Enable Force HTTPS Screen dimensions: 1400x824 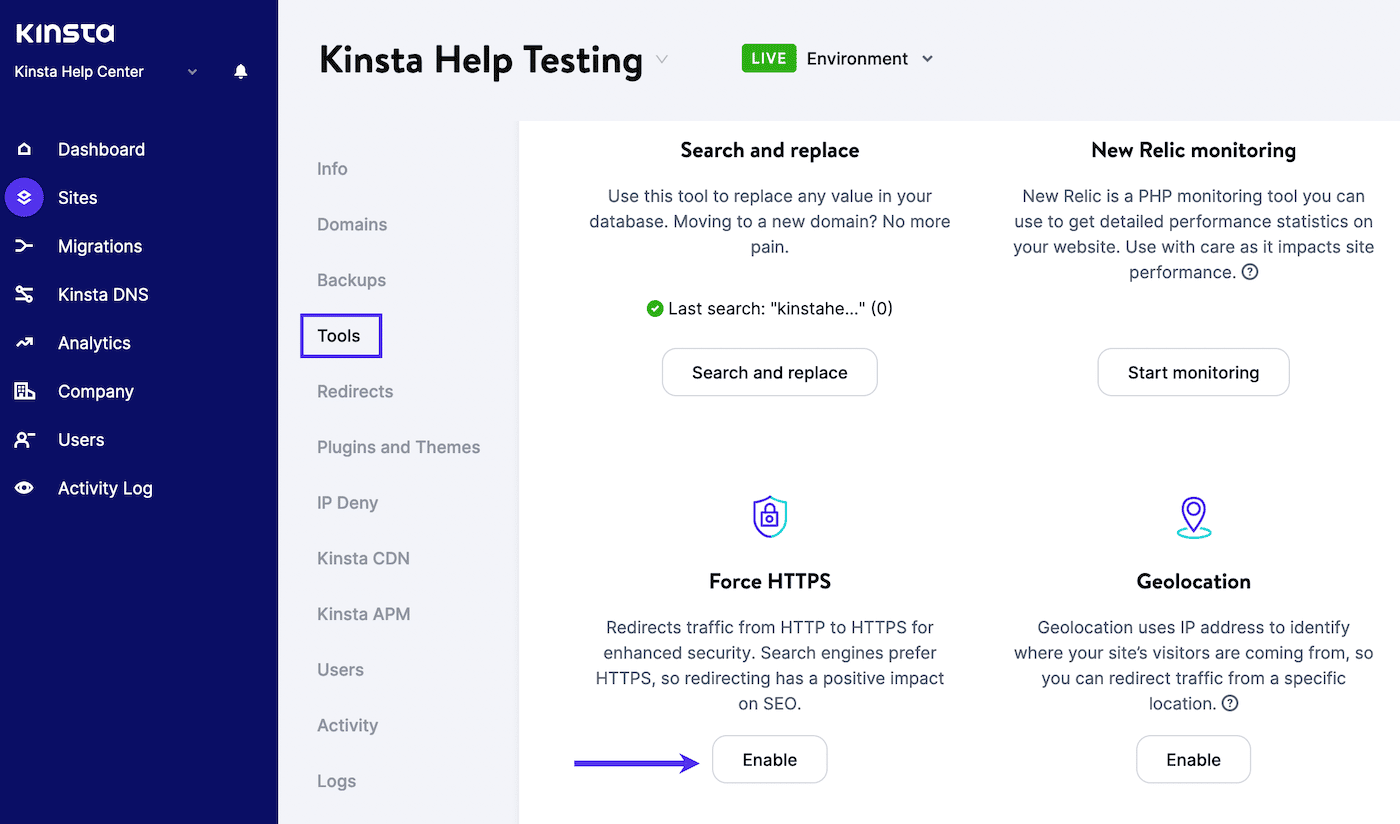point(770,759)
